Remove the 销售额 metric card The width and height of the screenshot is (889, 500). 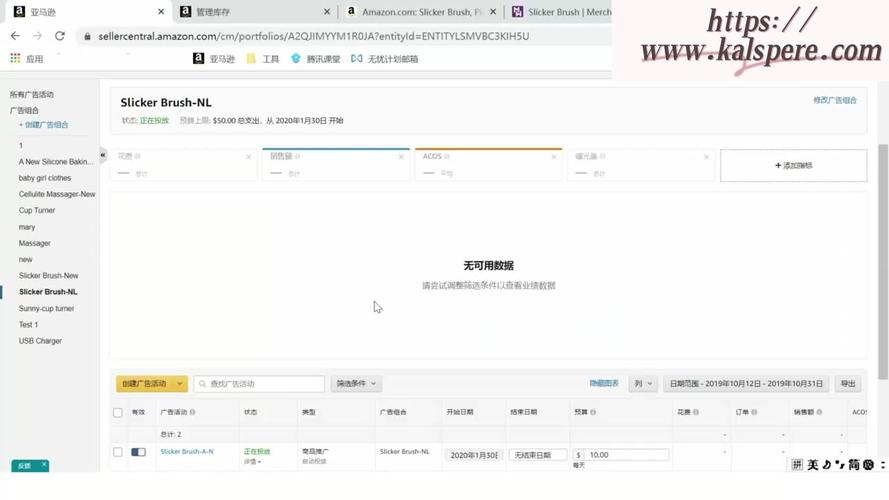pos(401,157)
